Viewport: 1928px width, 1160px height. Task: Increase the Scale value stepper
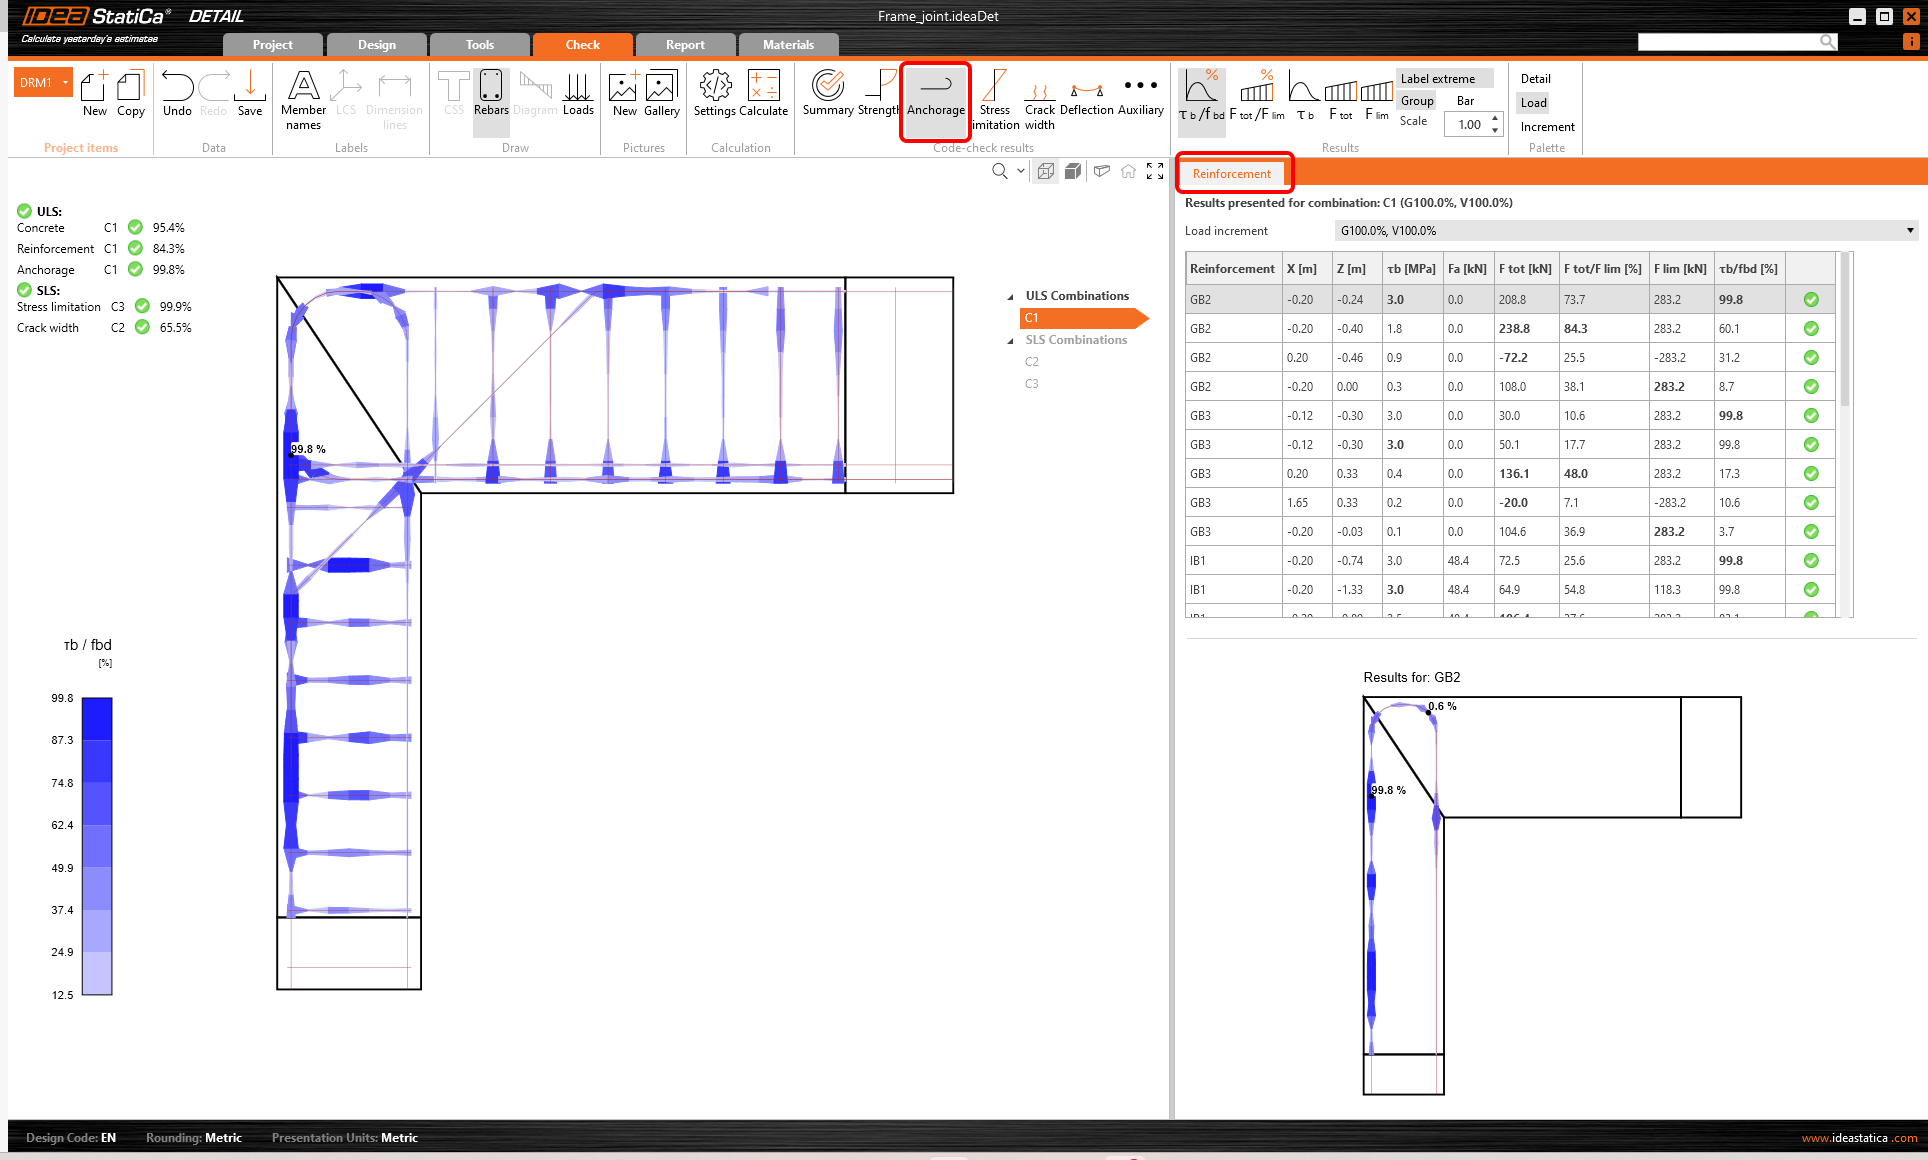[x=1495, y=119]
